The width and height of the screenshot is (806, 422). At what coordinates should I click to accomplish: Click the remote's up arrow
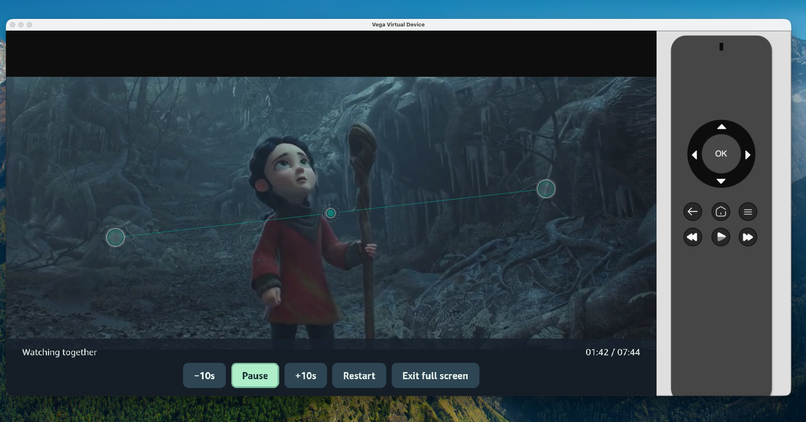pyautogui.click(x=721, y=127)
